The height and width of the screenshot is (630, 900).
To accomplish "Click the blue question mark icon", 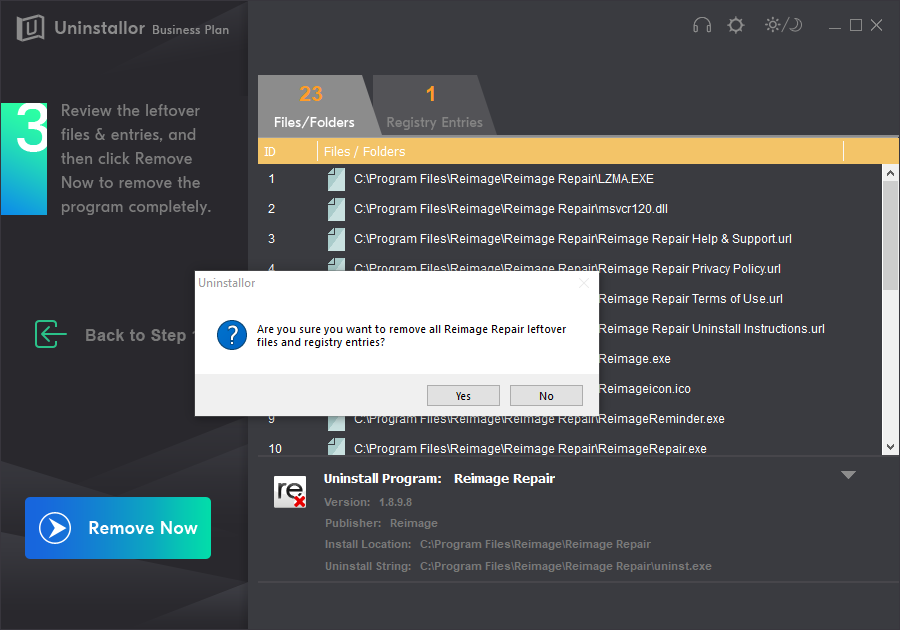I will tap(232, 335).
